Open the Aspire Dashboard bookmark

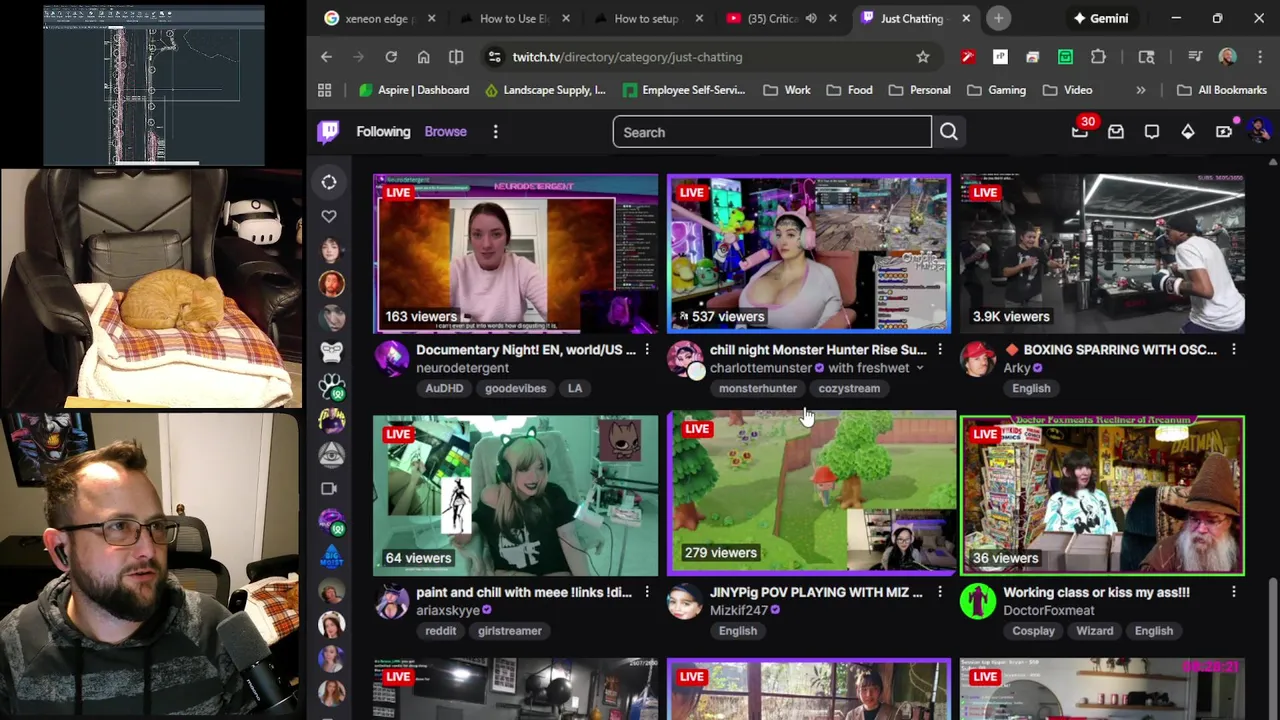pos(413,90)
